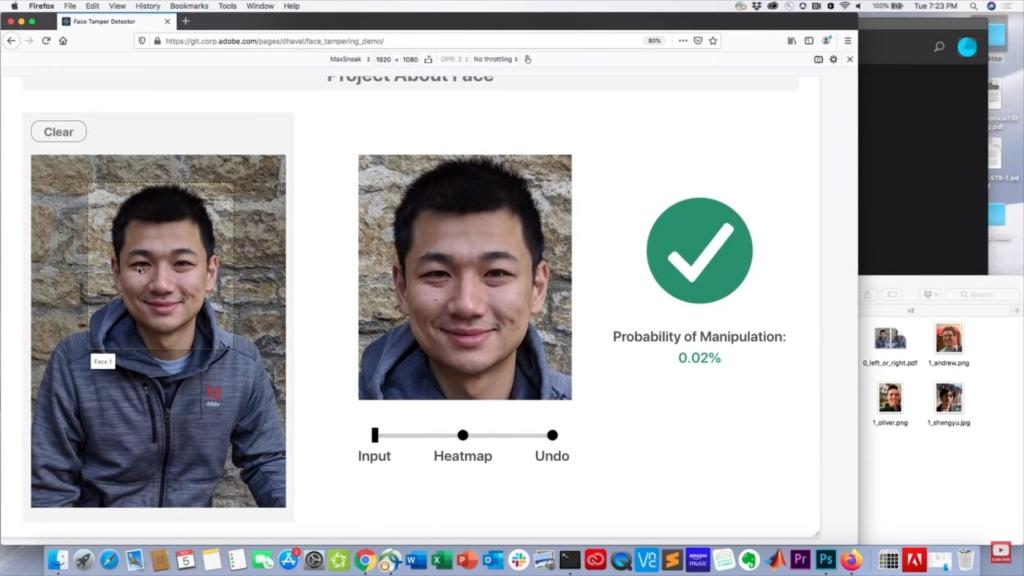This screenshot has height=576, width=1024.
Task: Toggle touch simulation in responsive toolbar
Action: coord(528,59)
